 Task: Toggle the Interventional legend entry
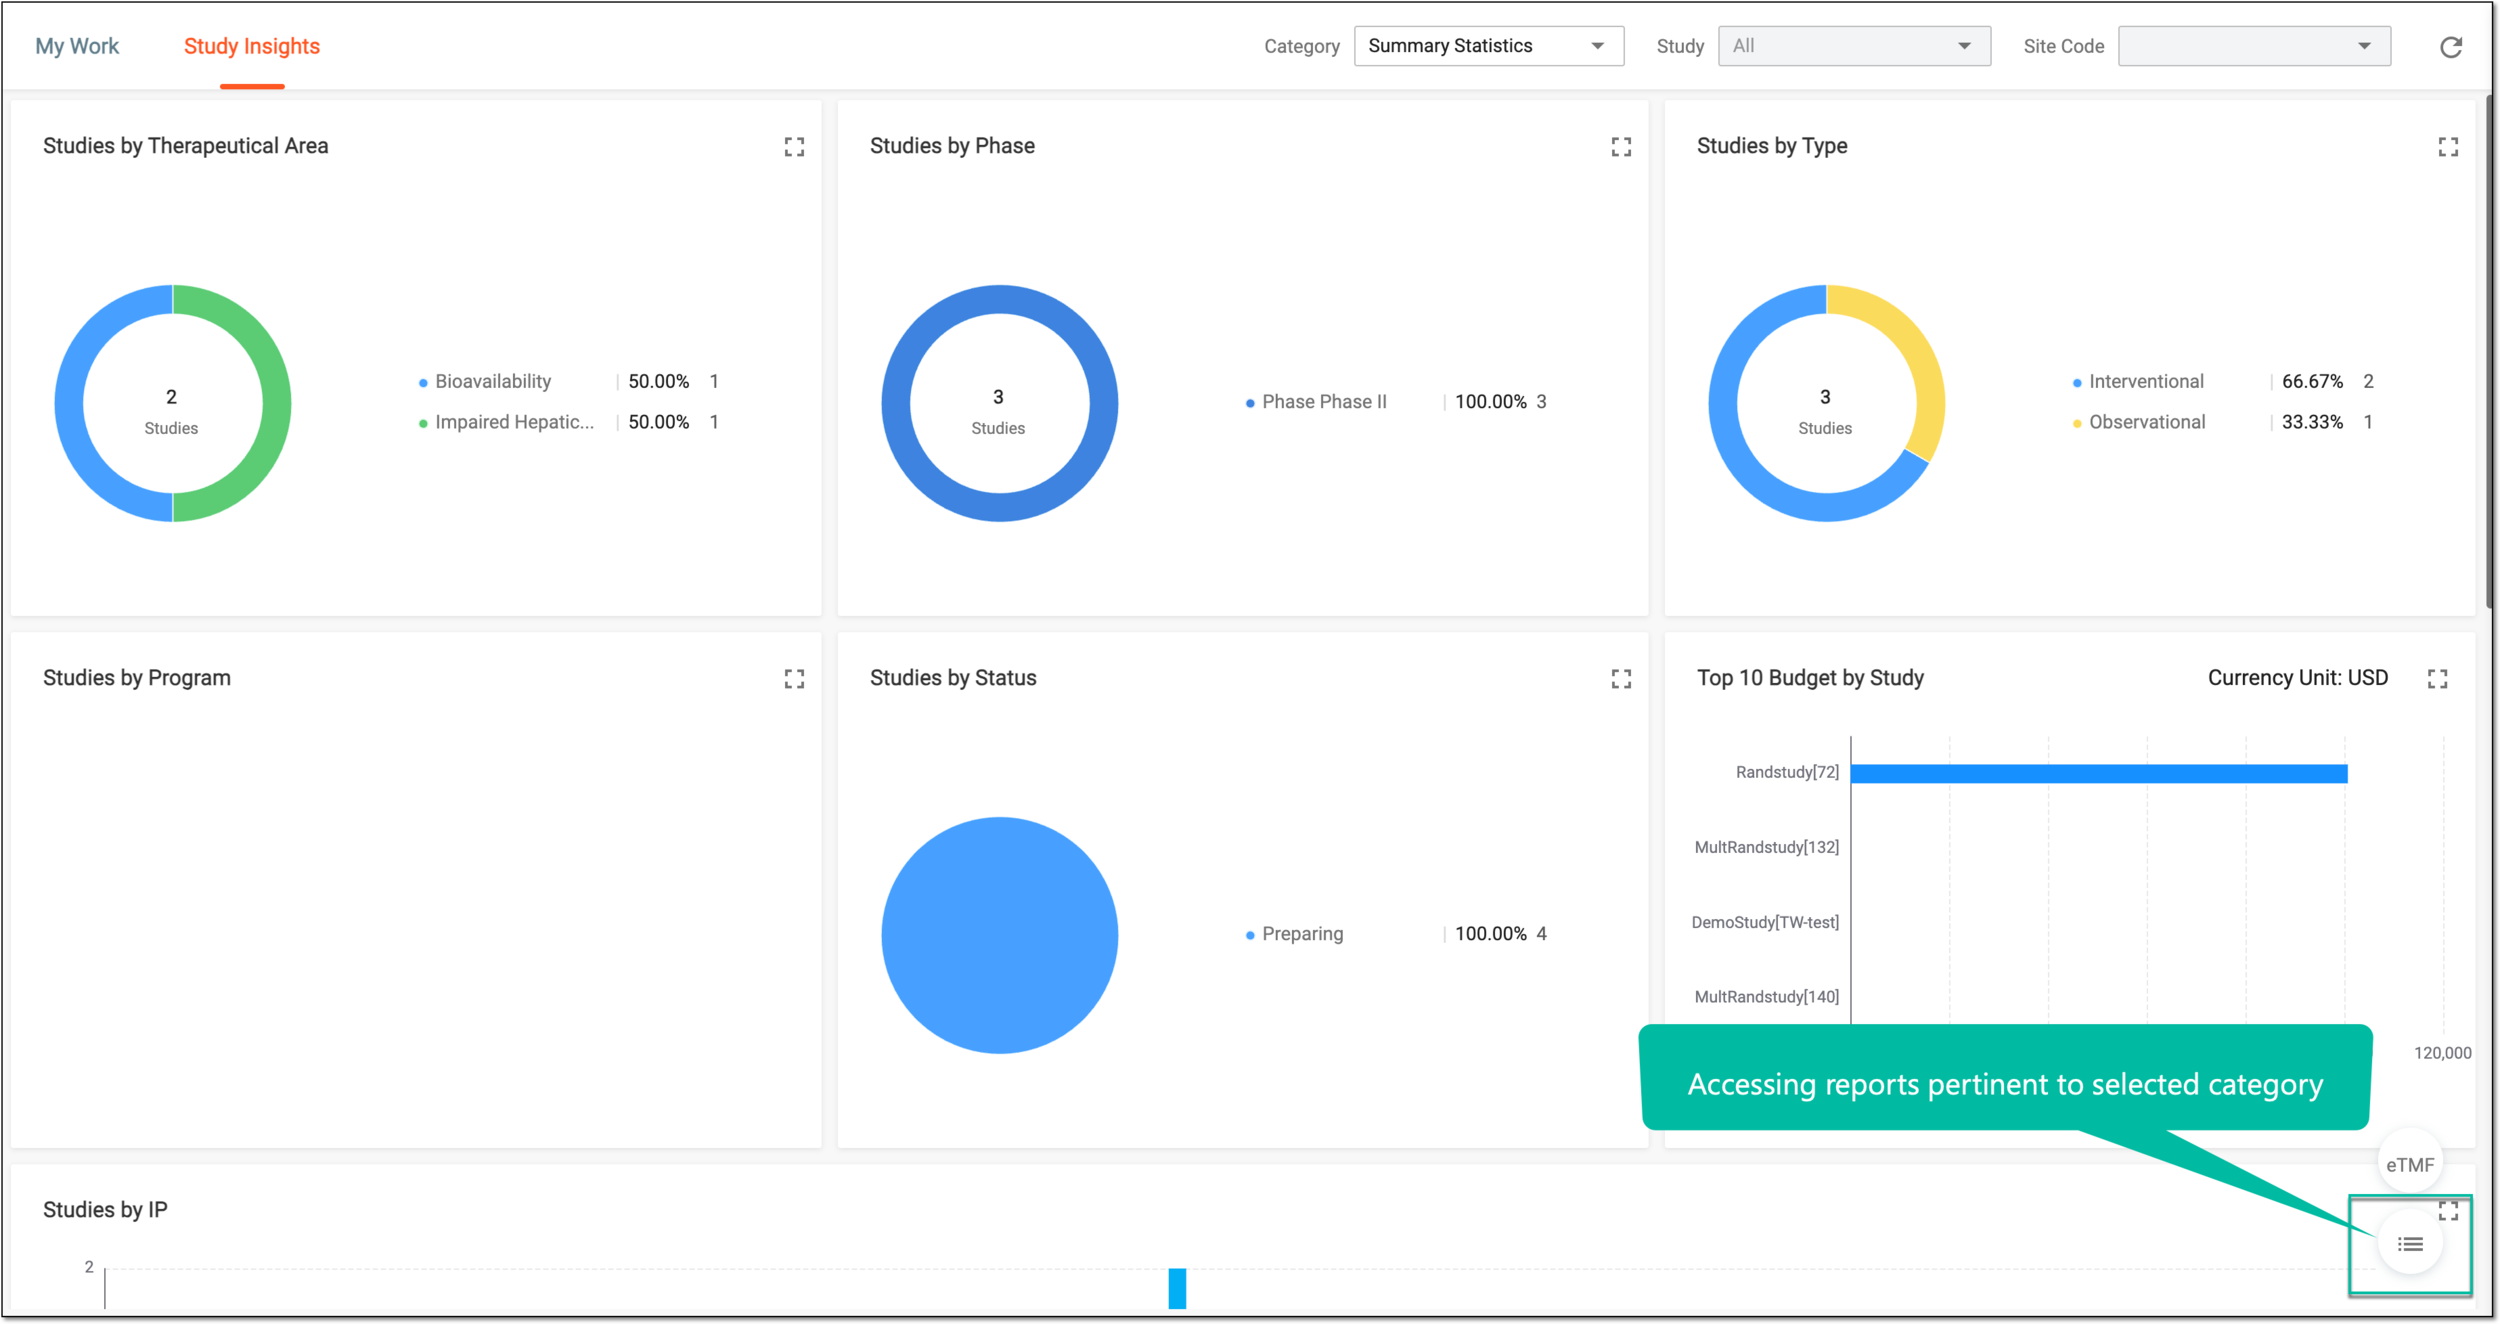[2146, 381]
